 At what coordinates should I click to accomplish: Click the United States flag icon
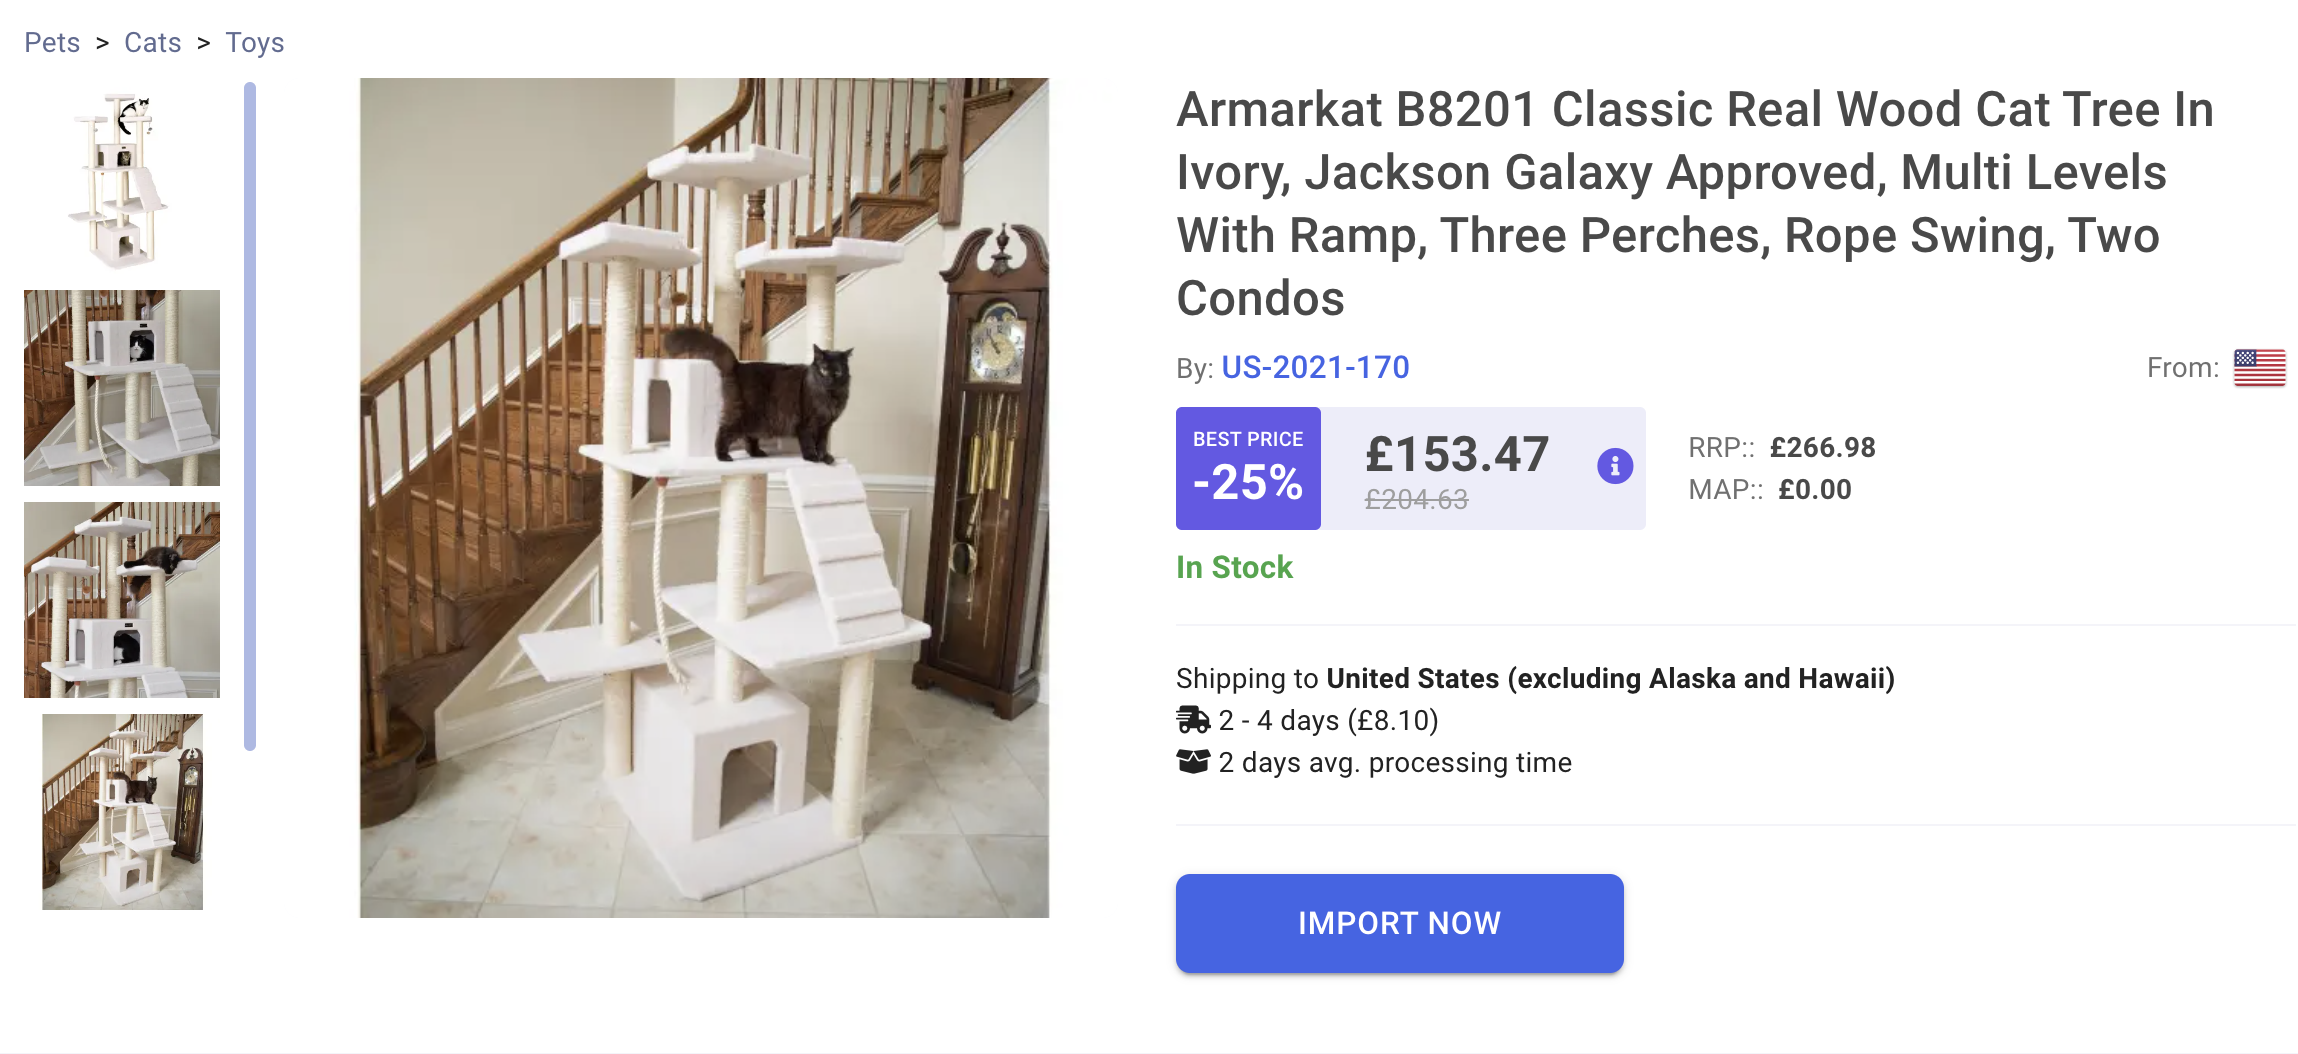coord(2259,368)
